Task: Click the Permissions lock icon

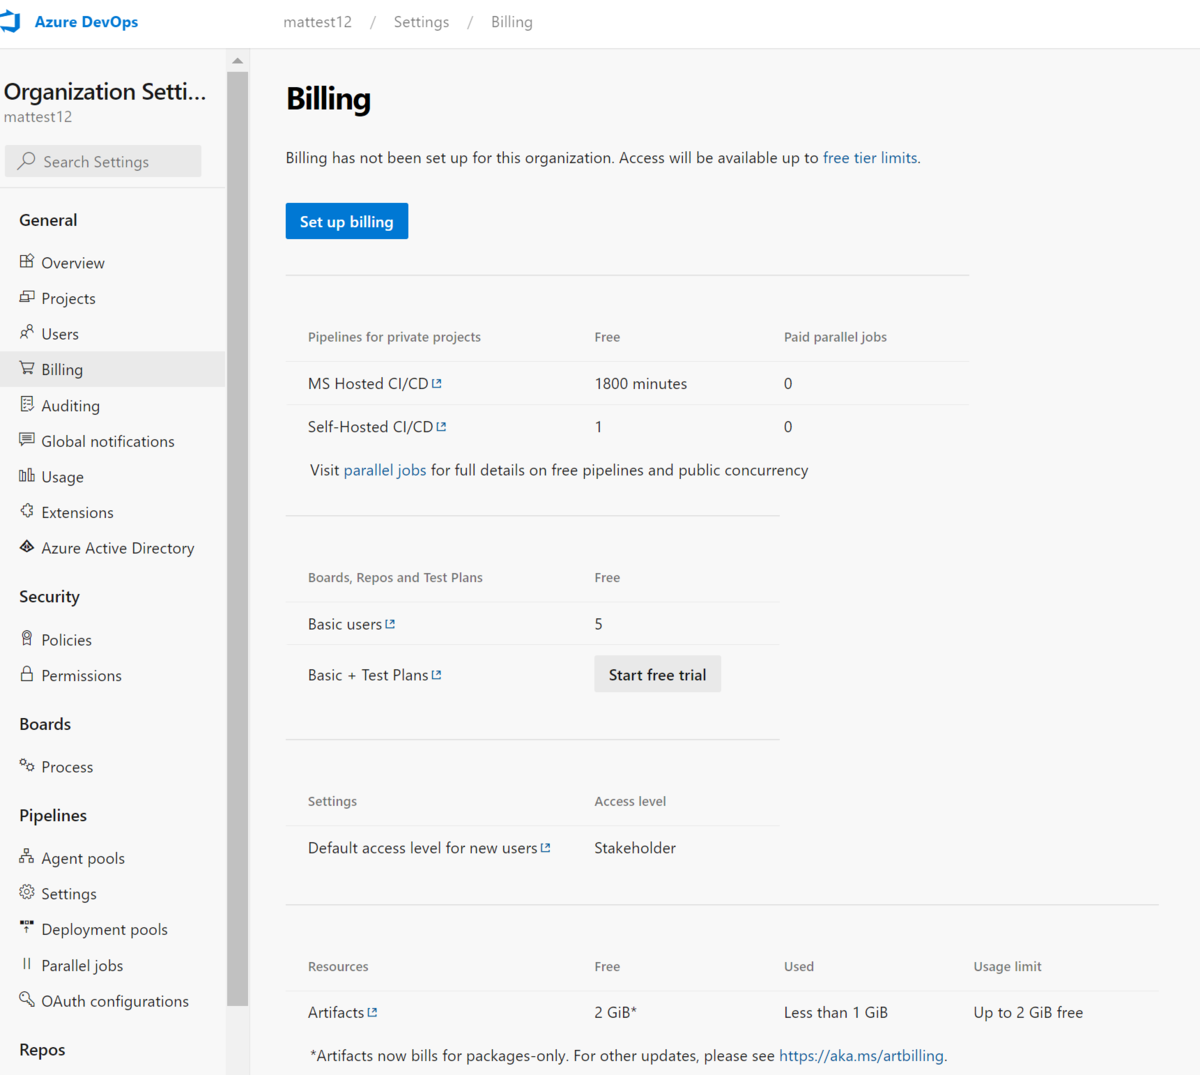Action: coord(27,674)
